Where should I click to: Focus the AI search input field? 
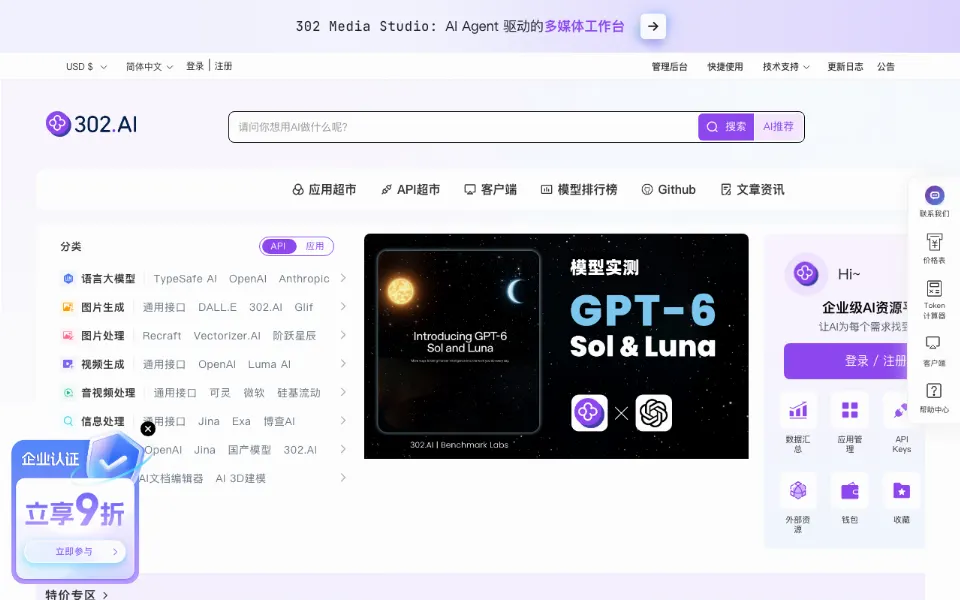[x=463, y=127]
